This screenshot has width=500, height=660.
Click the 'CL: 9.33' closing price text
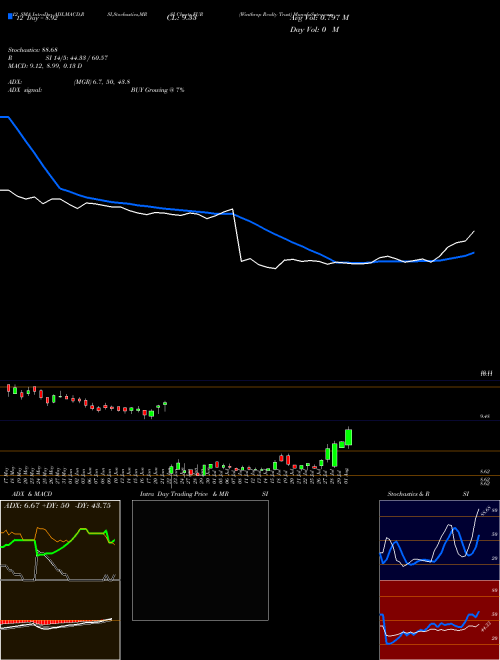tap(181, 19)
